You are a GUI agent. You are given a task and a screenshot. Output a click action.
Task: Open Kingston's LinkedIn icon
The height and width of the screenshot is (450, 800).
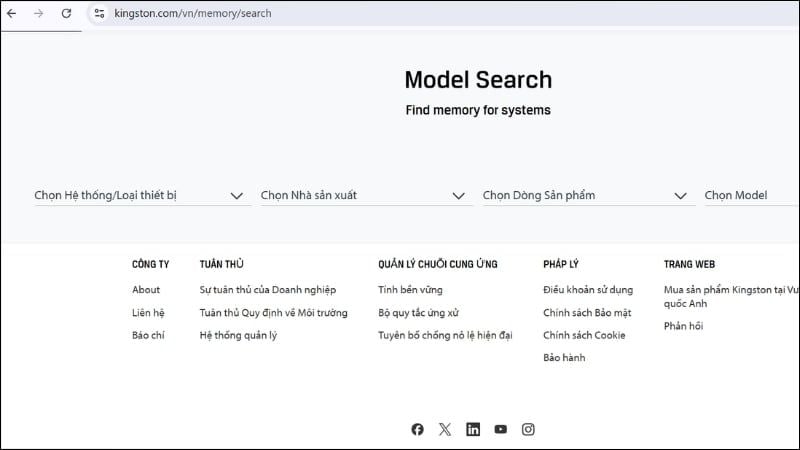click(473, 429)
